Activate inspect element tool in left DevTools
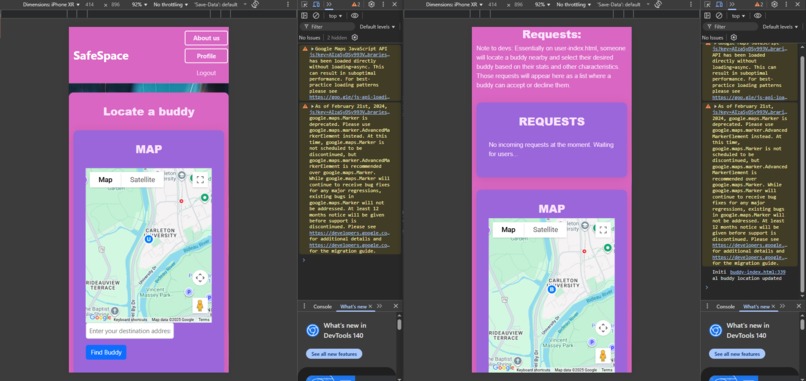The width and height of the screenshot is (806, 381). point(304,4)
